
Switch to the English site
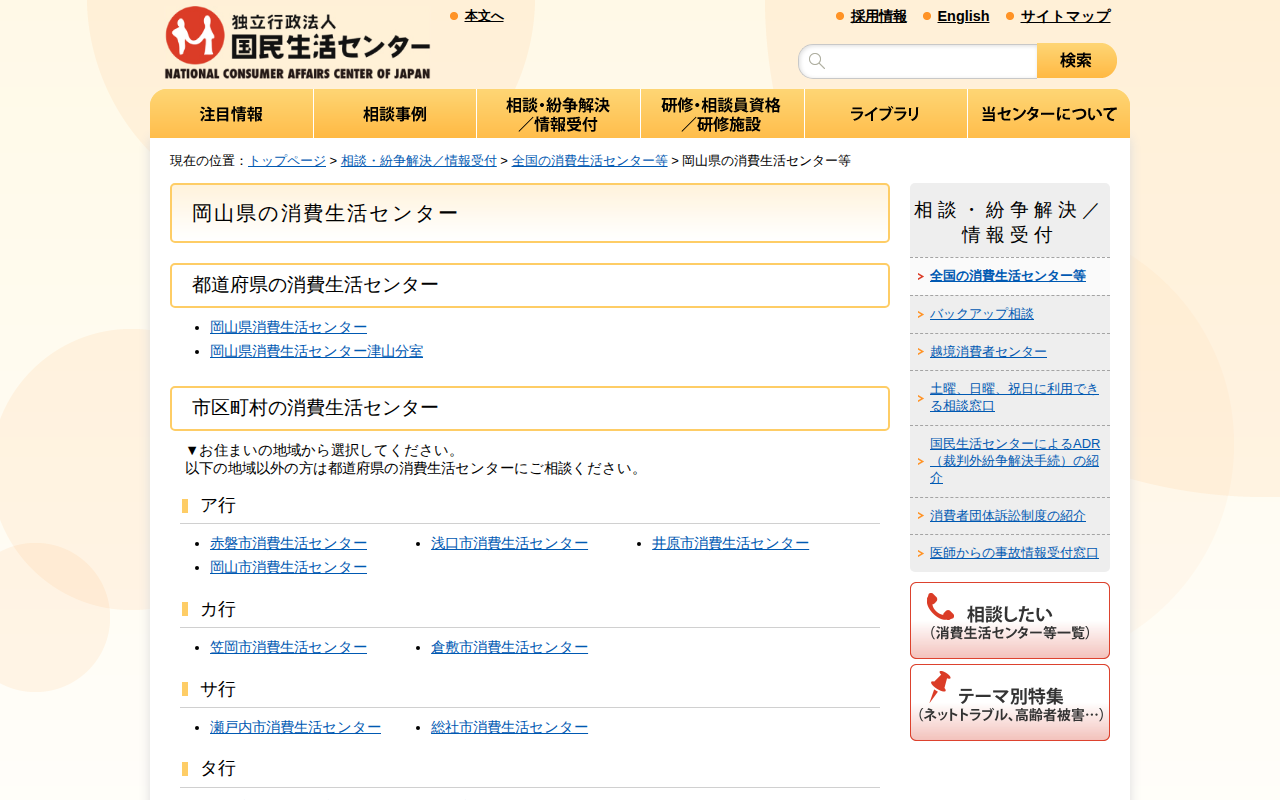click(x=963, y=16)
